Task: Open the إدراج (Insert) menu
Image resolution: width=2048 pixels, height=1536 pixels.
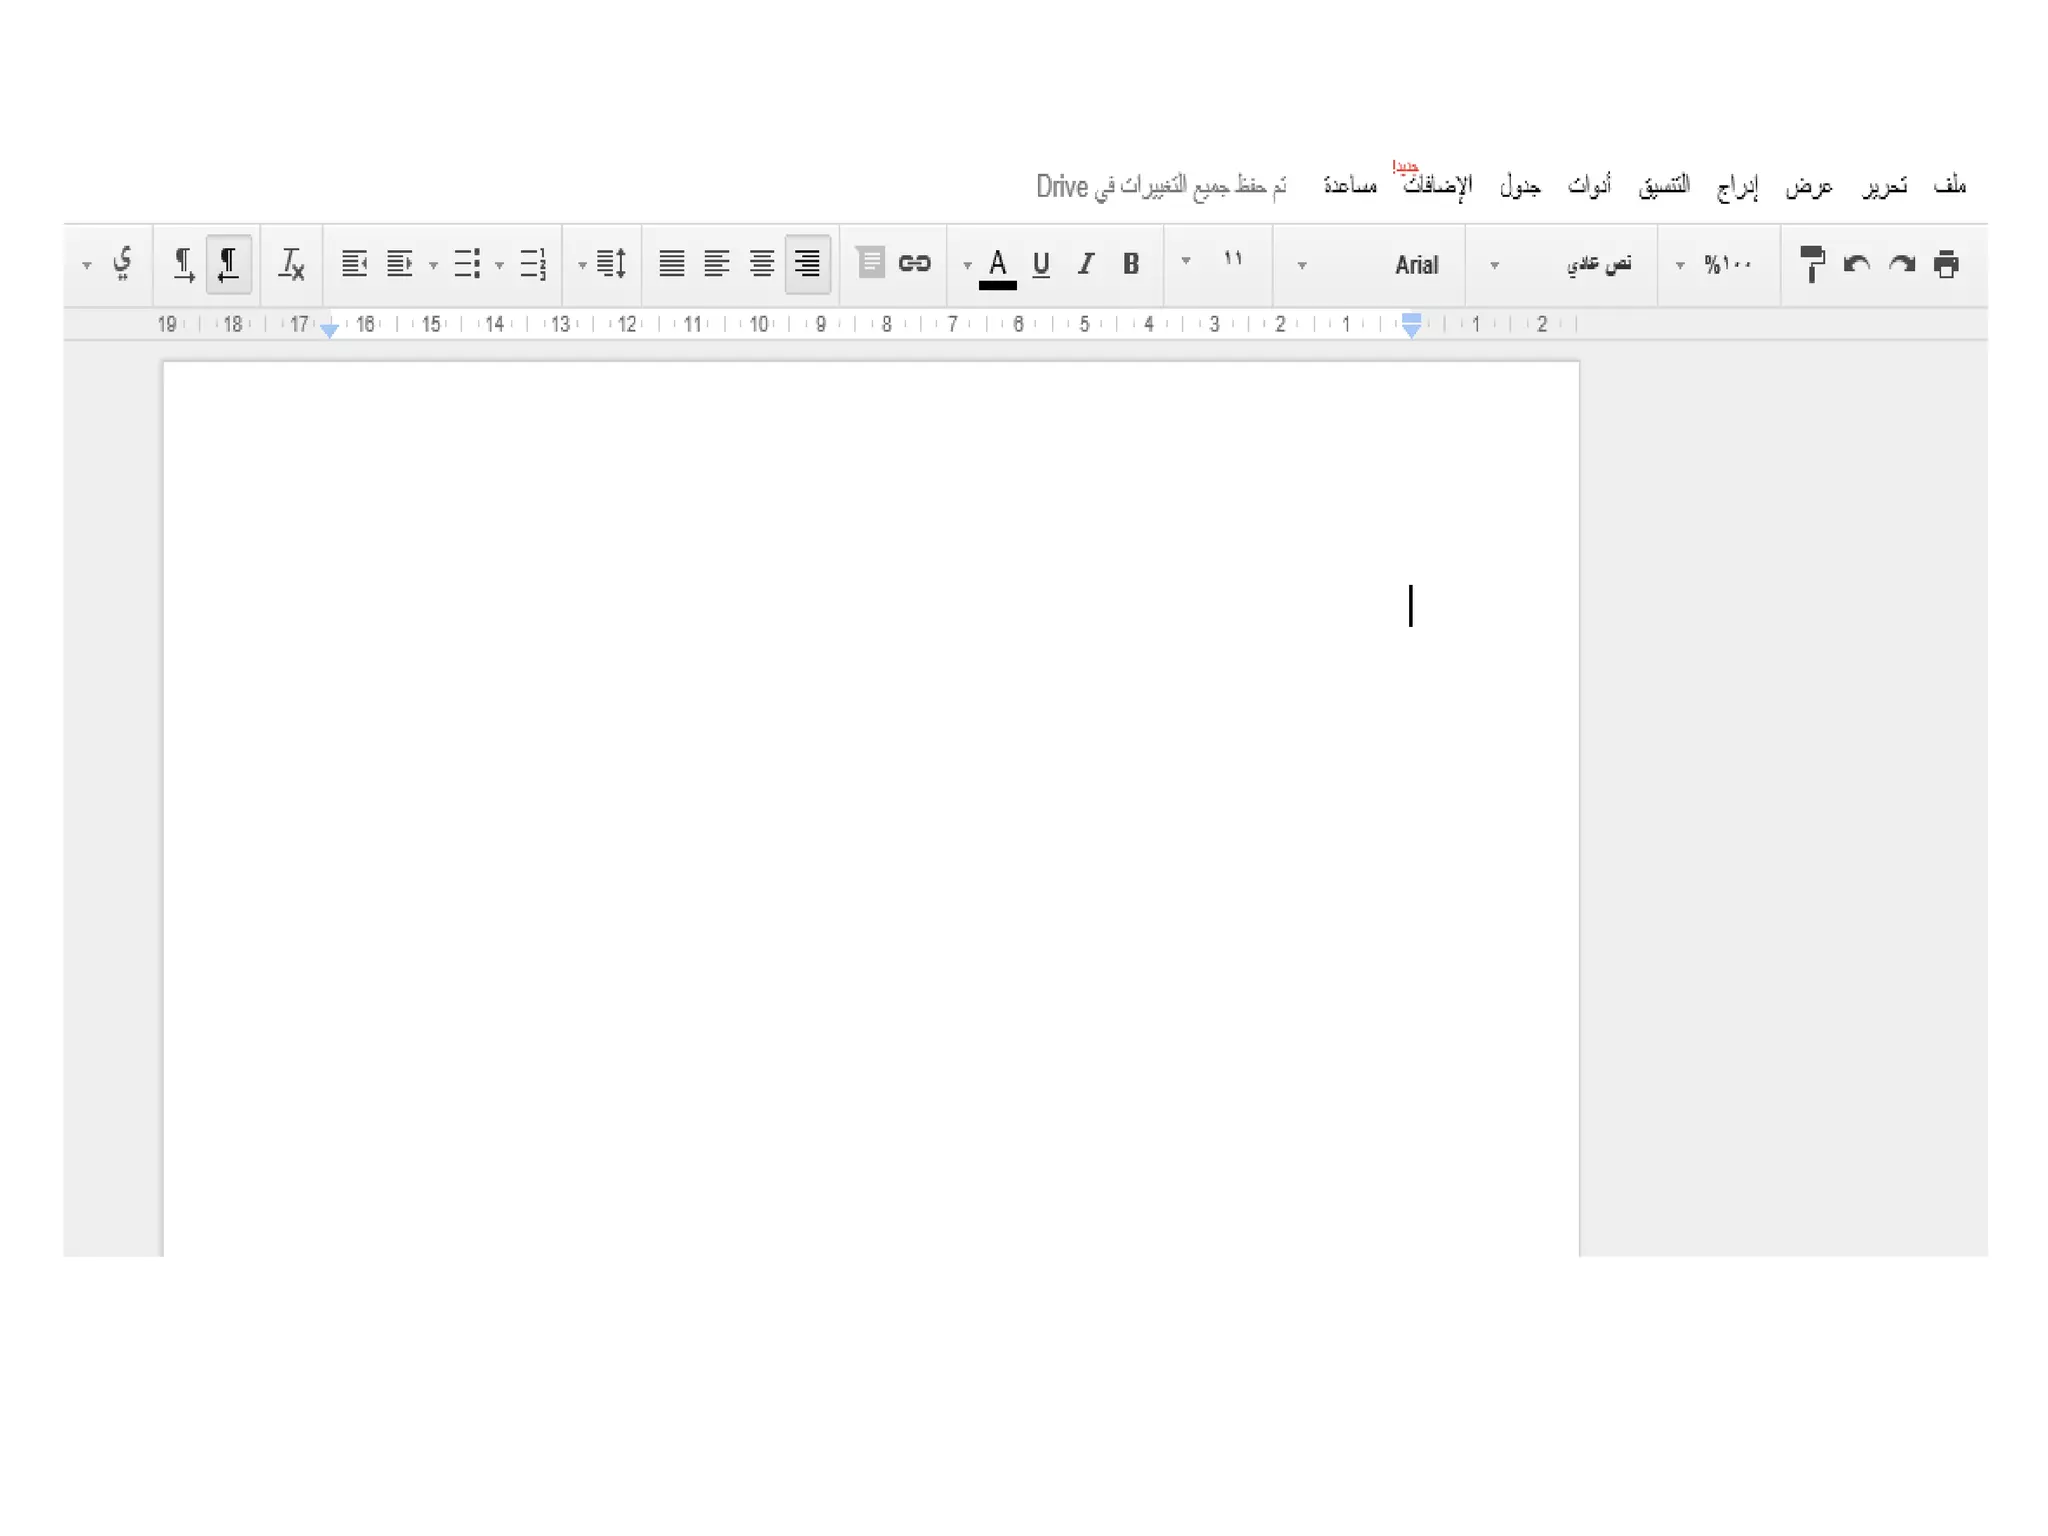Action: (x=1737, y=186)
